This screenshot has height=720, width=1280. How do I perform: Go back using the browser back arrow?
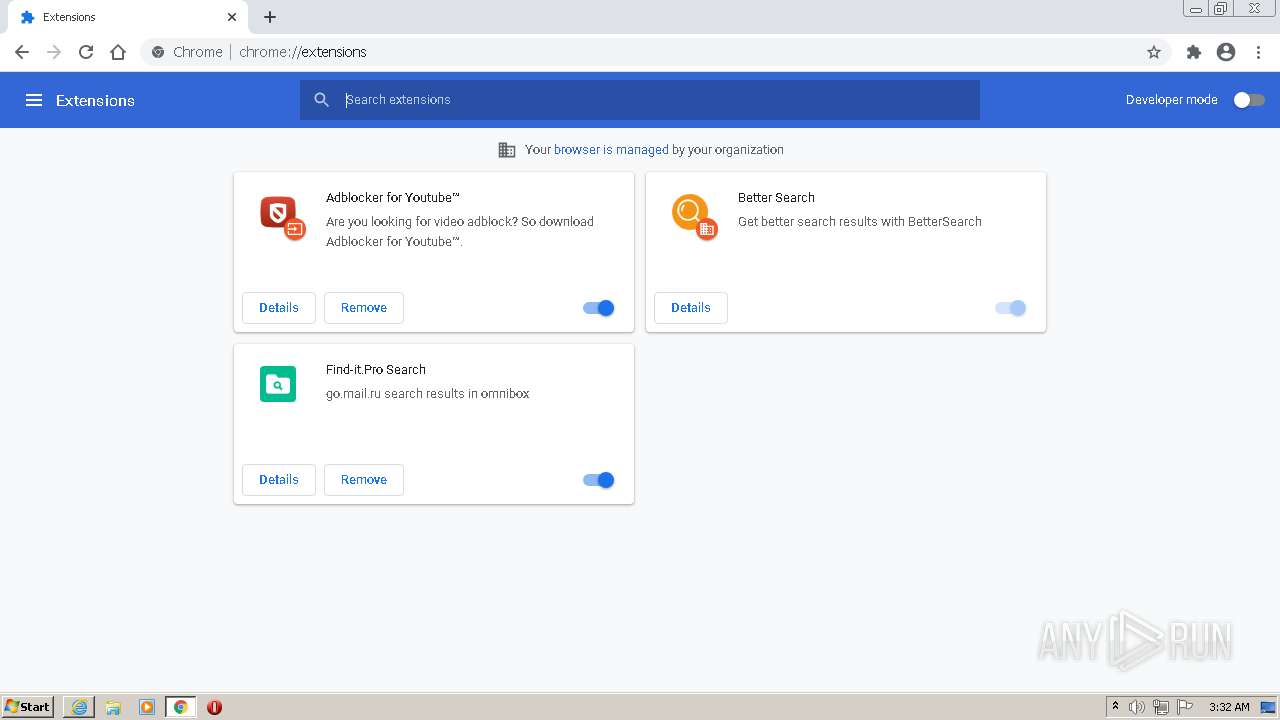pos(22,52)
